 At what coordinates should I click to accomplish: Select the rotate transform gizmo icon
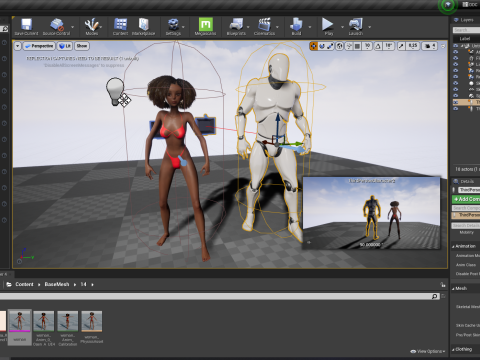click(322, 46)
